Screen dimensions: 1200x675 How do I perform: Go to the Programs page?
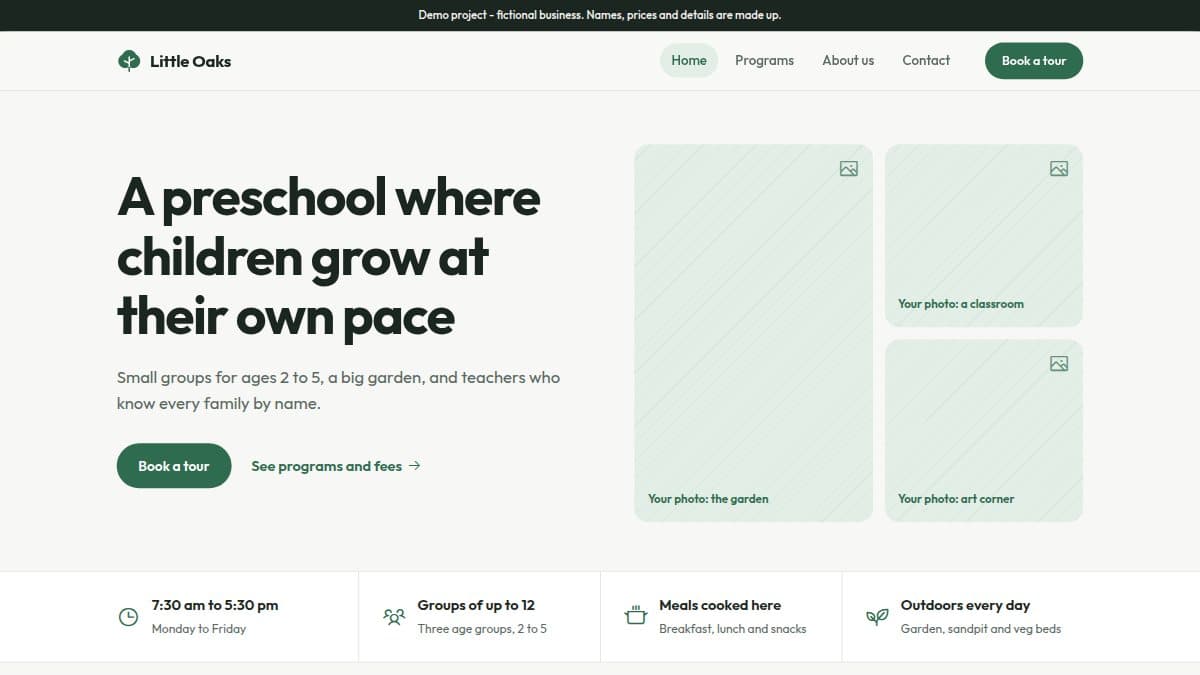[764, 60]
